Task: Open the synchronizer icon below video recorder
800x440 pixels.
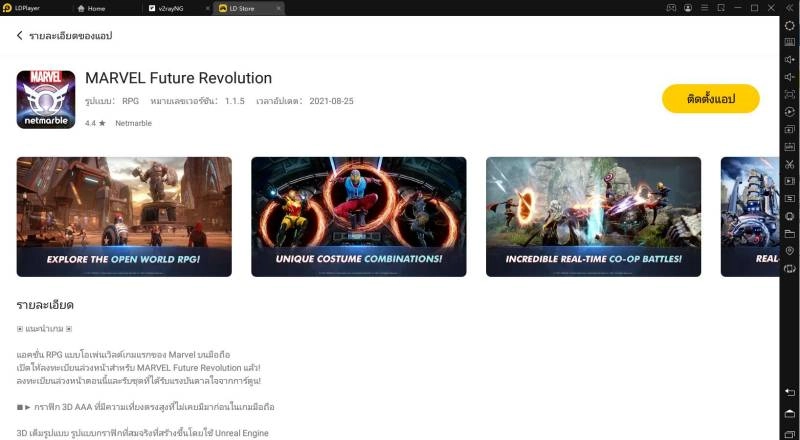Action: click(x=789, y=199)
